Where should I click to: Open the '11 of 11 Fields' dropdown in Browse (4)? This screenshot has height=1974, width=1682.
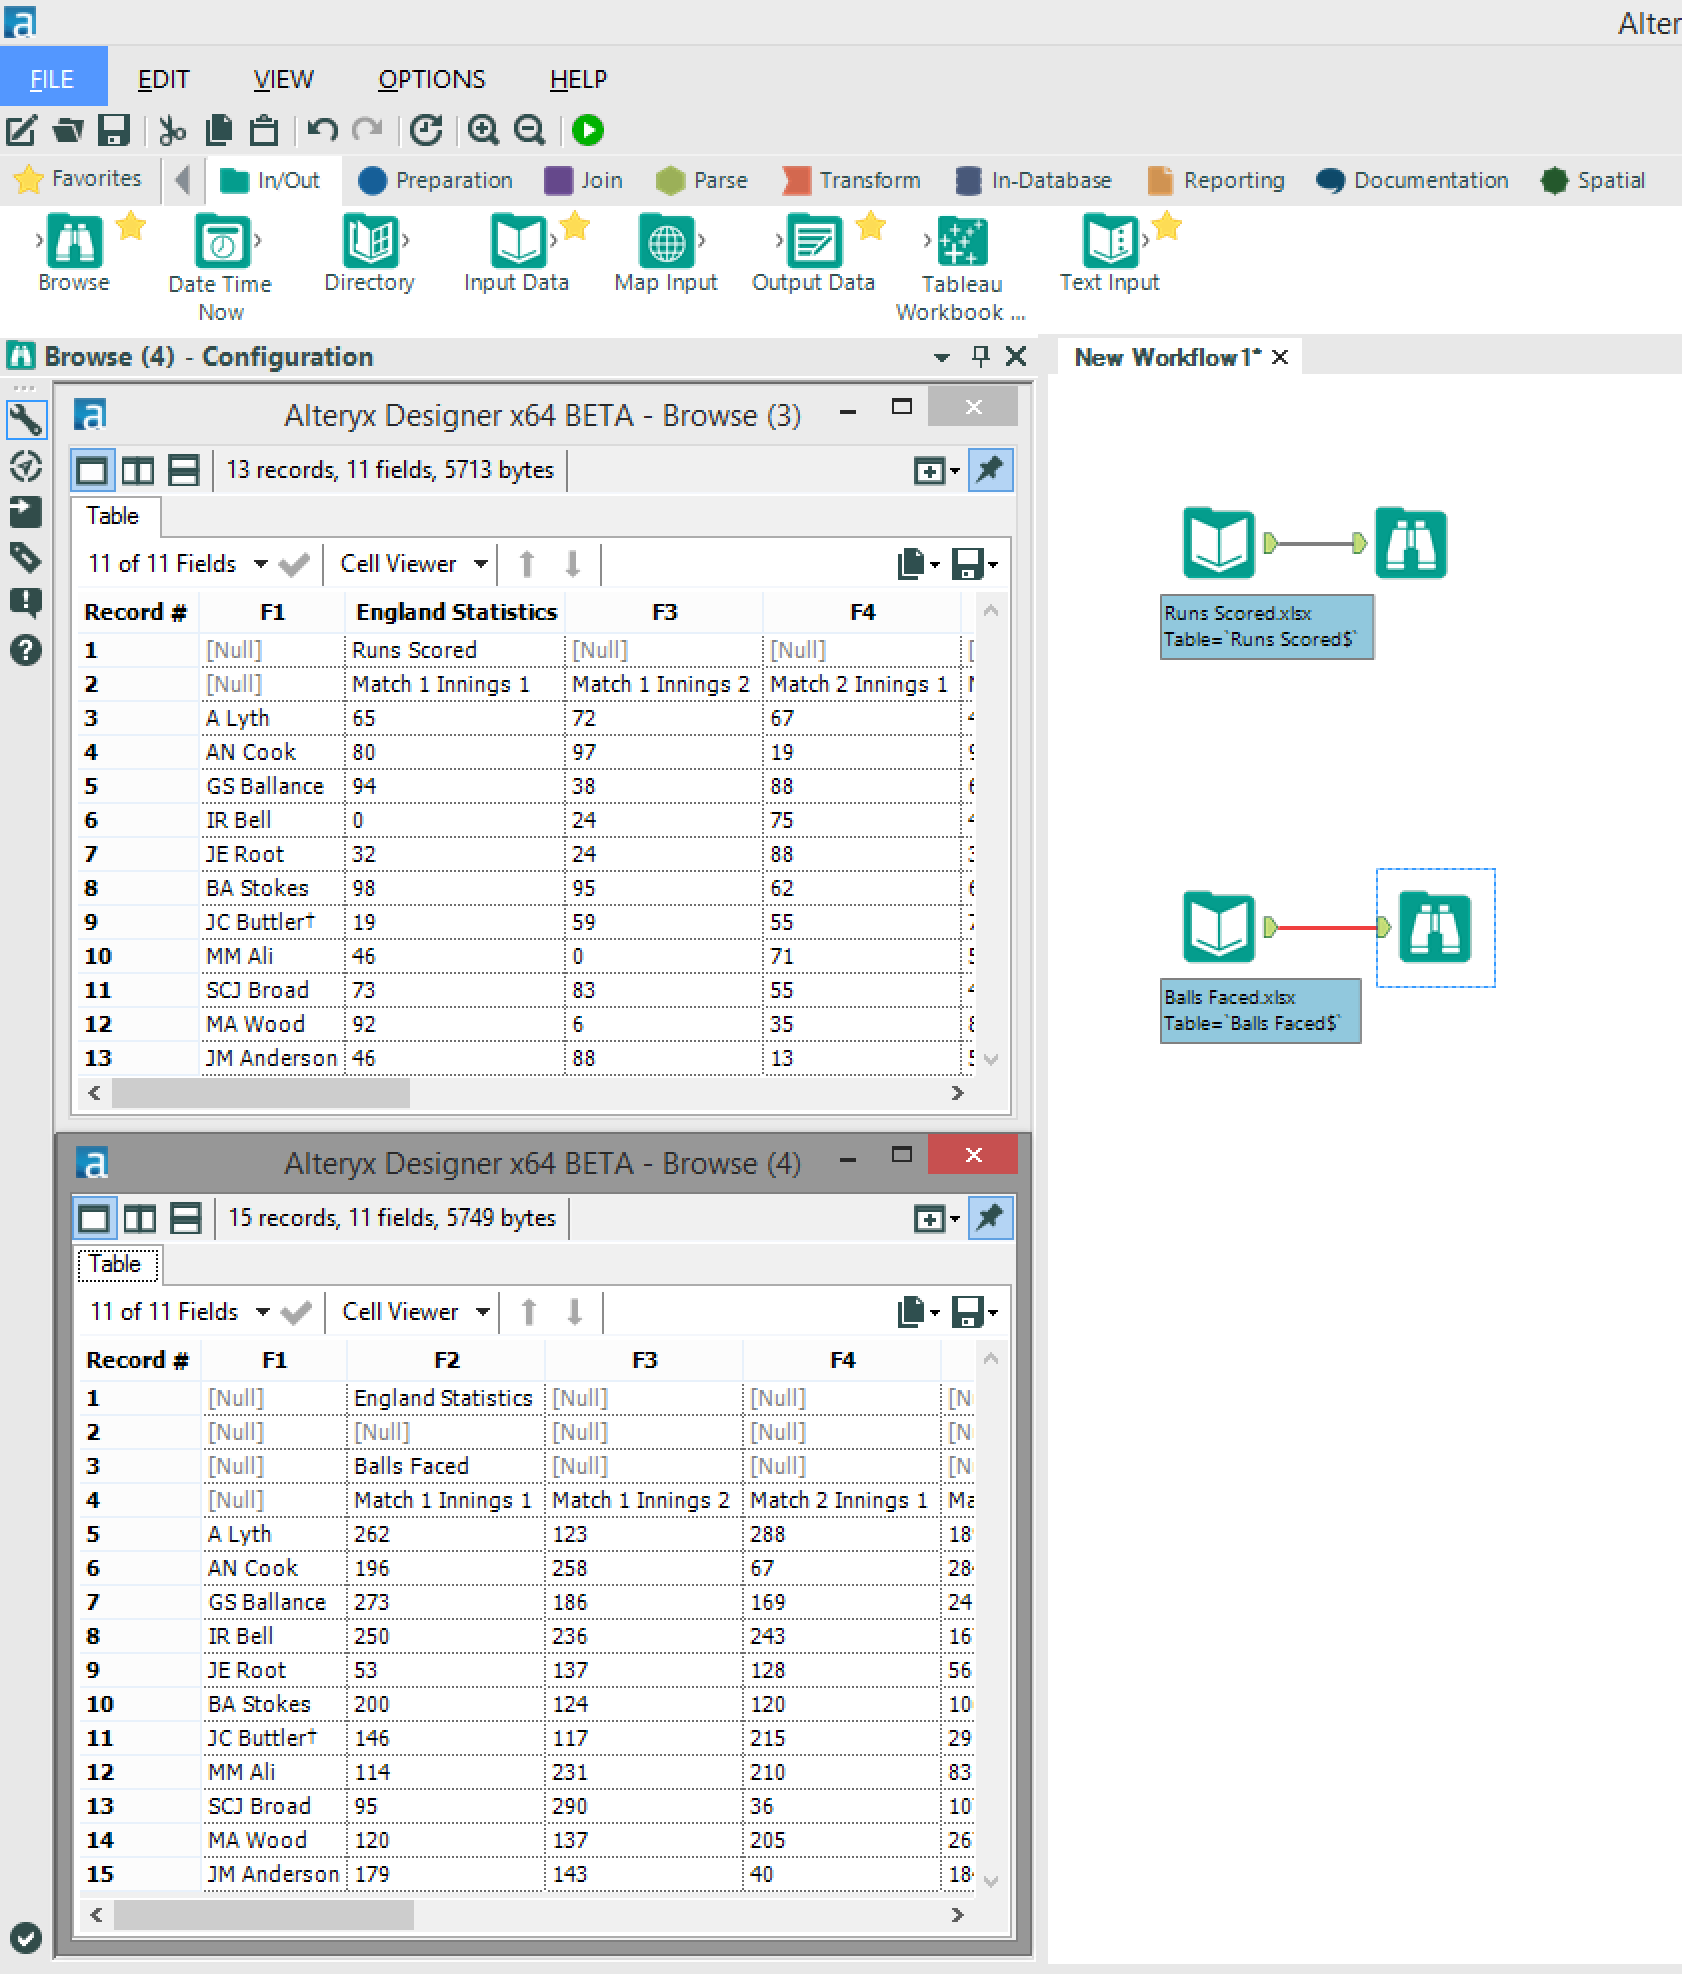[x=180, y=1312]
